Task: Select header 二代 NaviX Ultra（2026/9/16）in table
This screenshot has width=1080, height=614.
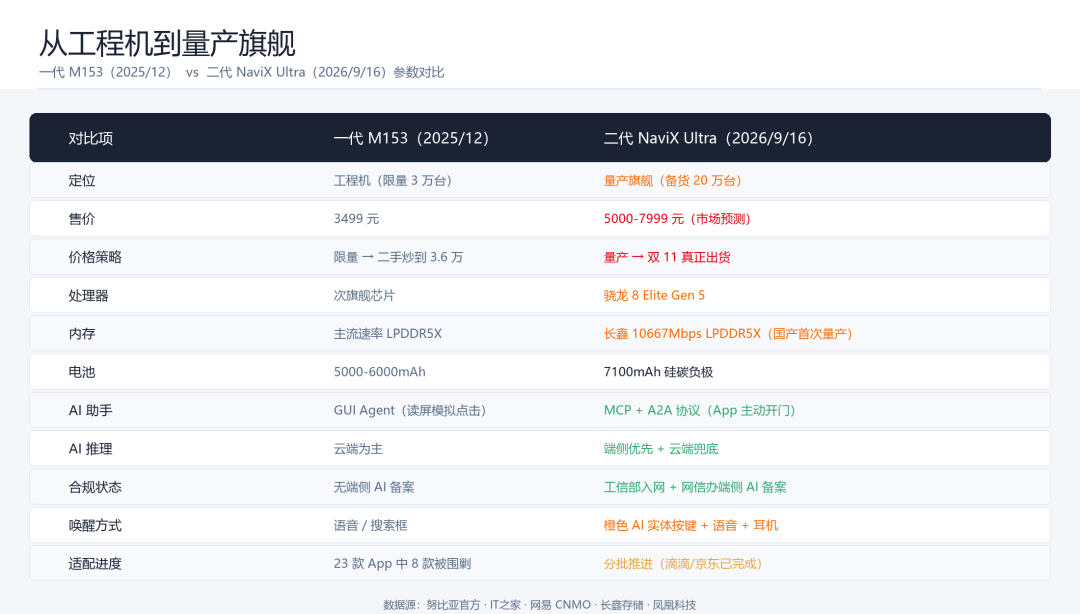Action: (708, 138)
